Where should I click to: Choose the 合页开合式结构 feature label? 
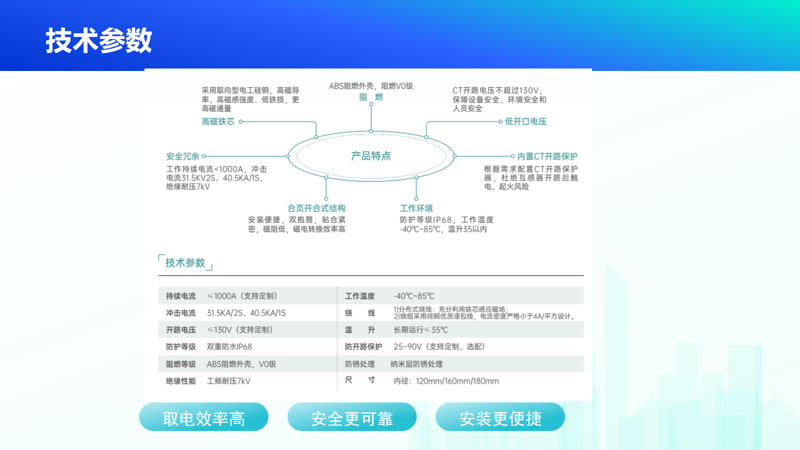tap(316, 208)
